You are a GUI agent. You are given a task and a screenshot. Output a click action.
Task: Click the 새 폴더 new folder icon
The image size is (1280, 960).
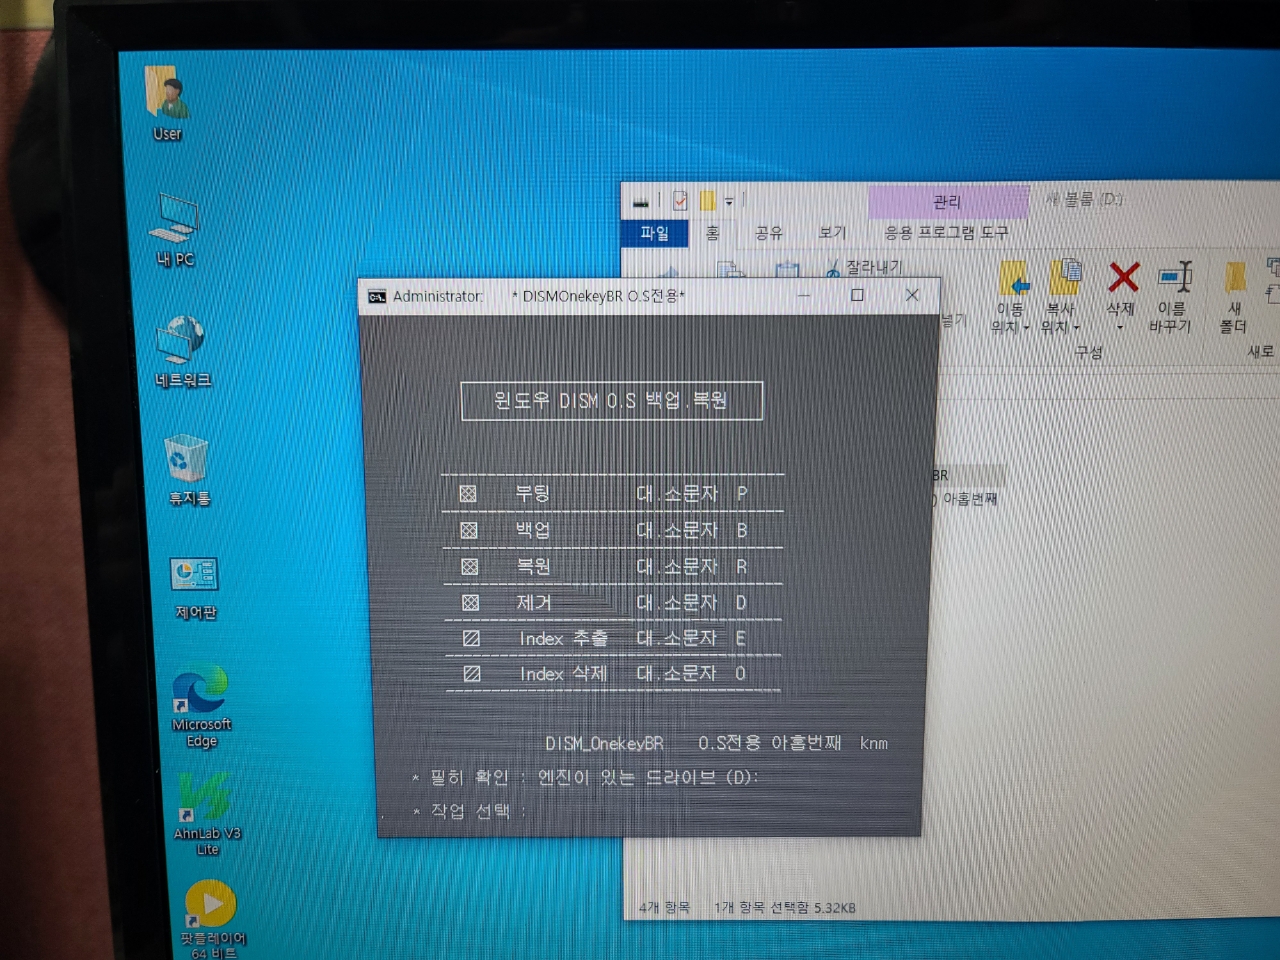pyautogui.click(x=1235, y=279)
